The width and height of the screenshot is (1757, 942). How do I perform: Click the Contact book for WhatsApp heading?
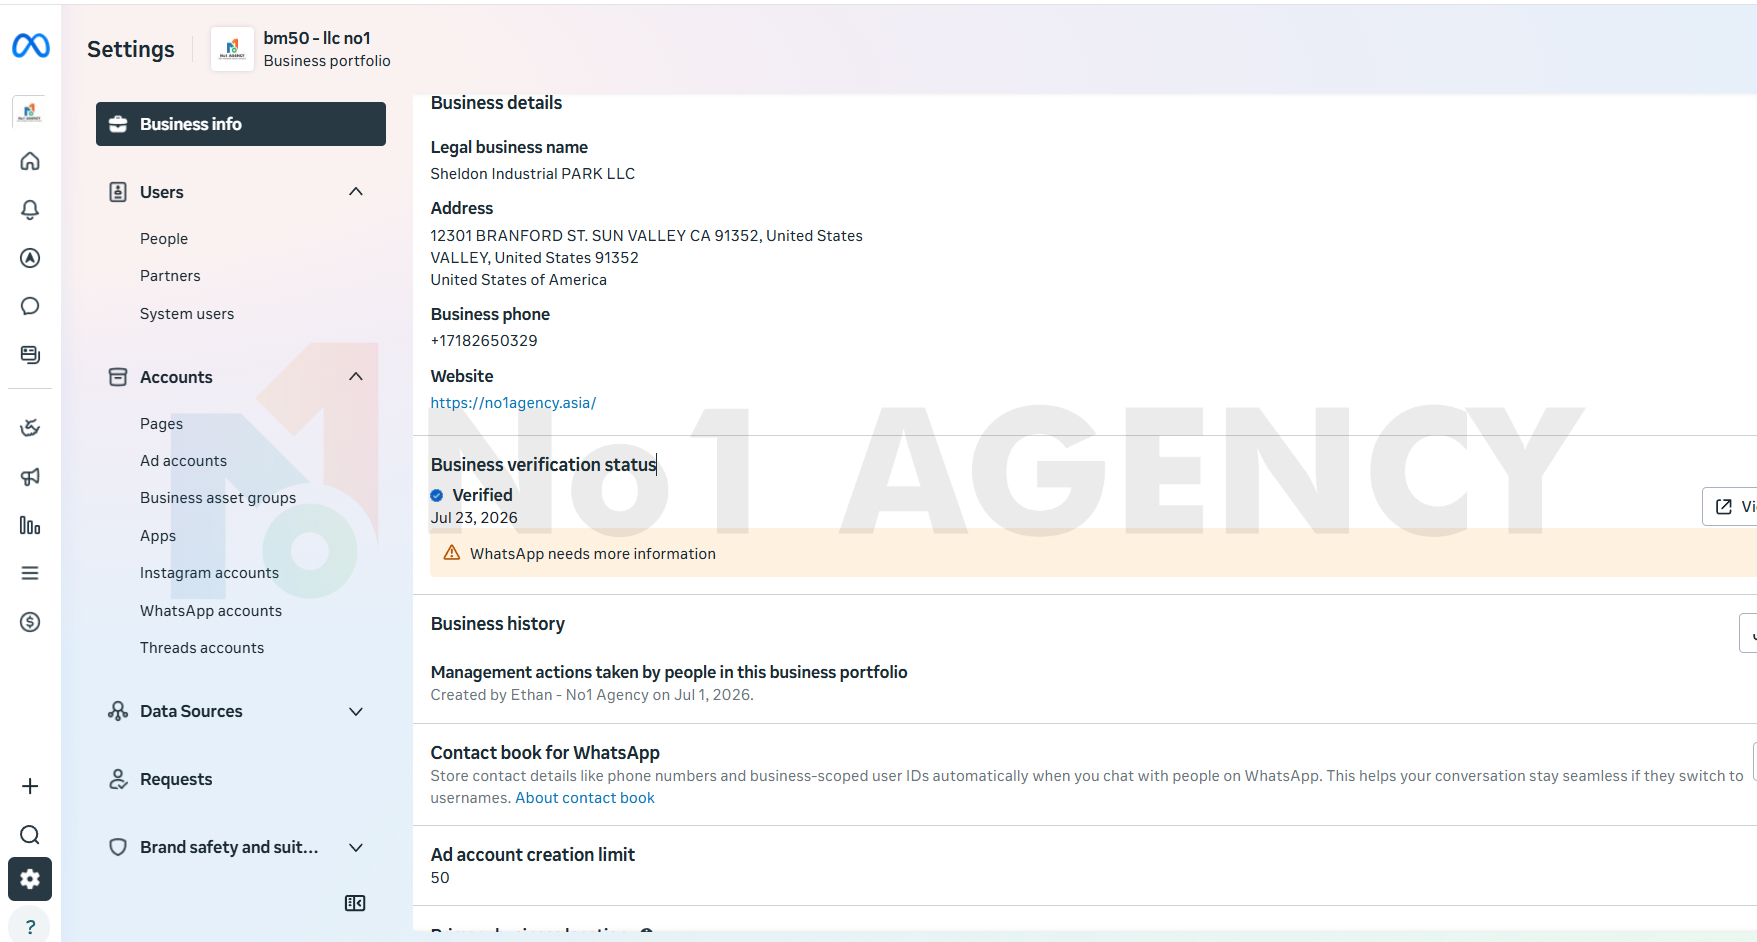545,753
